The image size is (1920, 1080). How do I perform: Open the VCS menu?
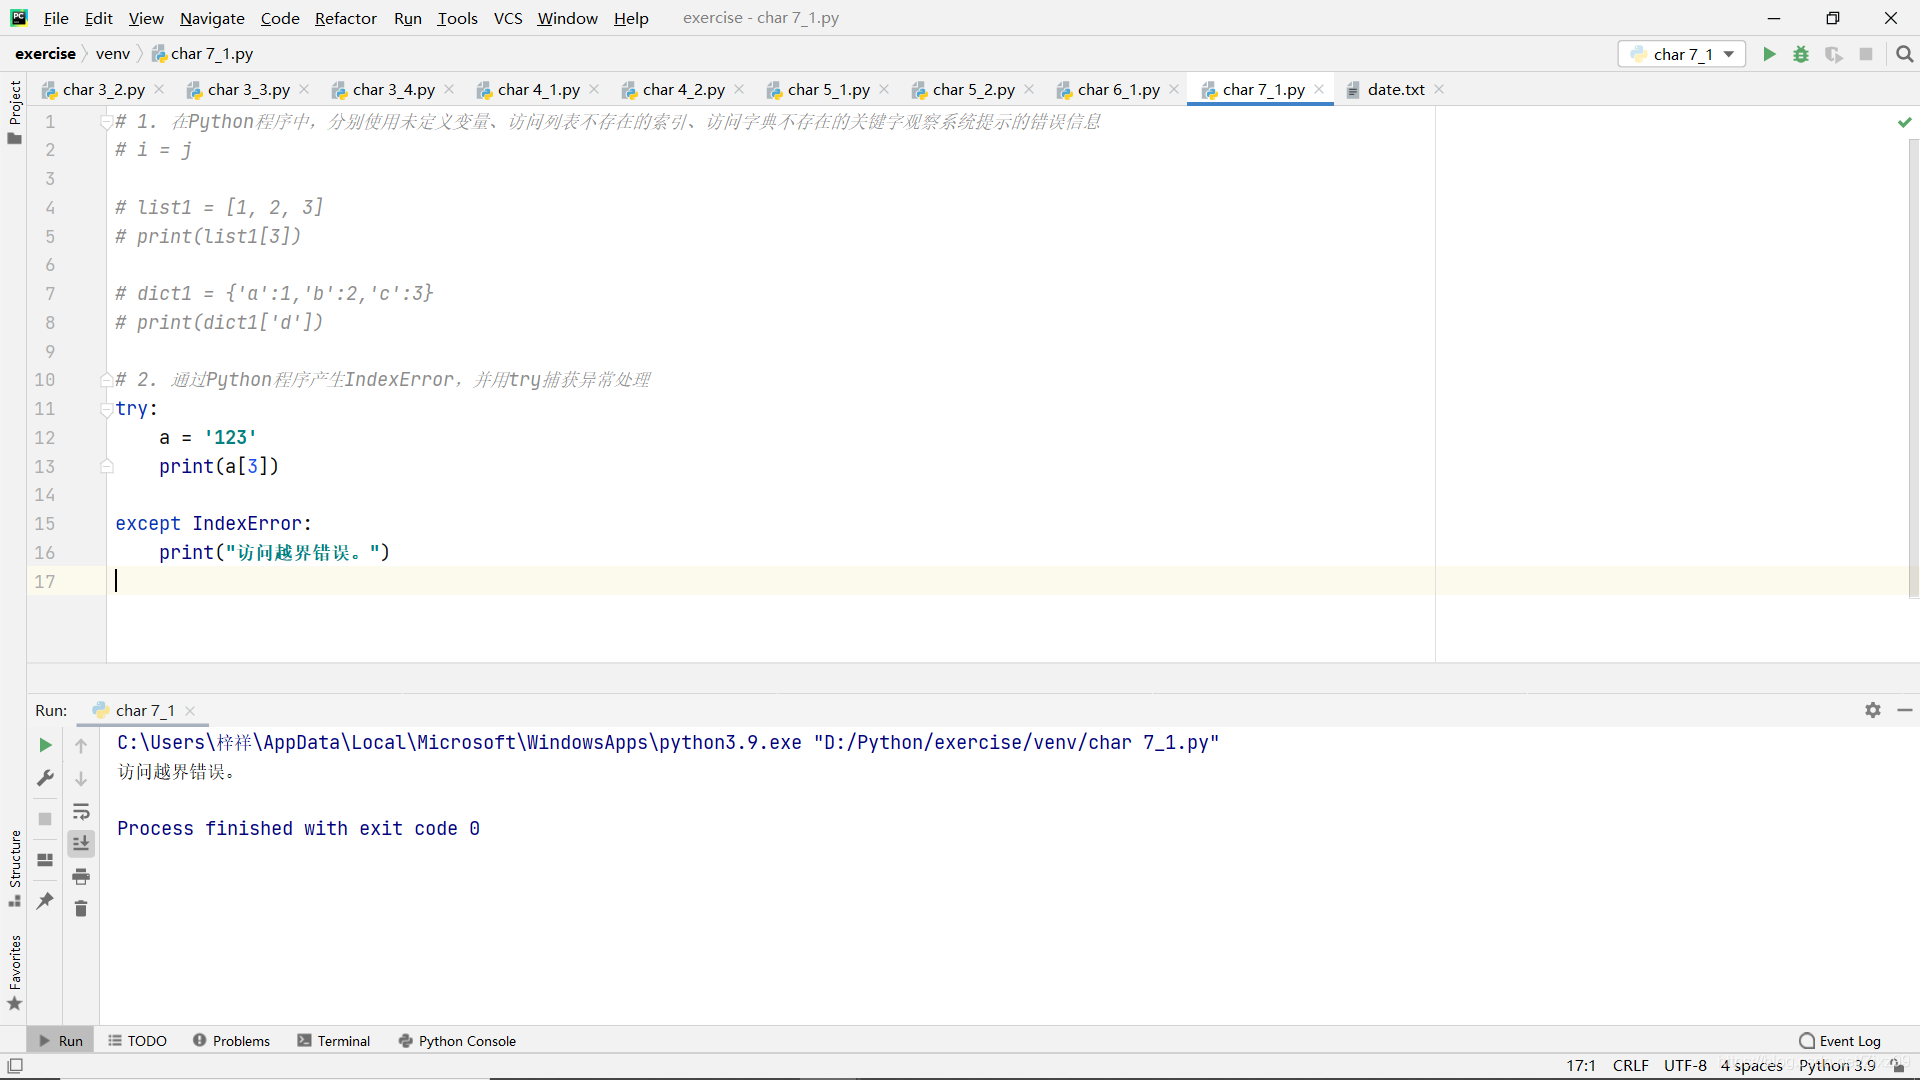[x=508, y=18]
